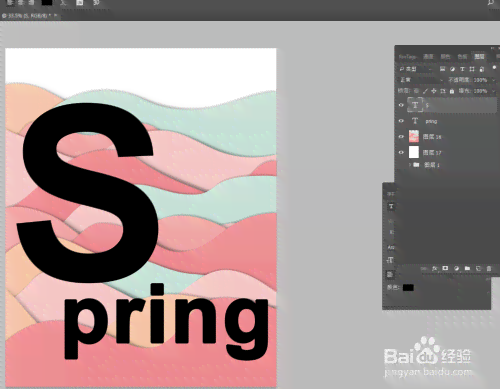Add a layer mask icon

click(445, 268)
